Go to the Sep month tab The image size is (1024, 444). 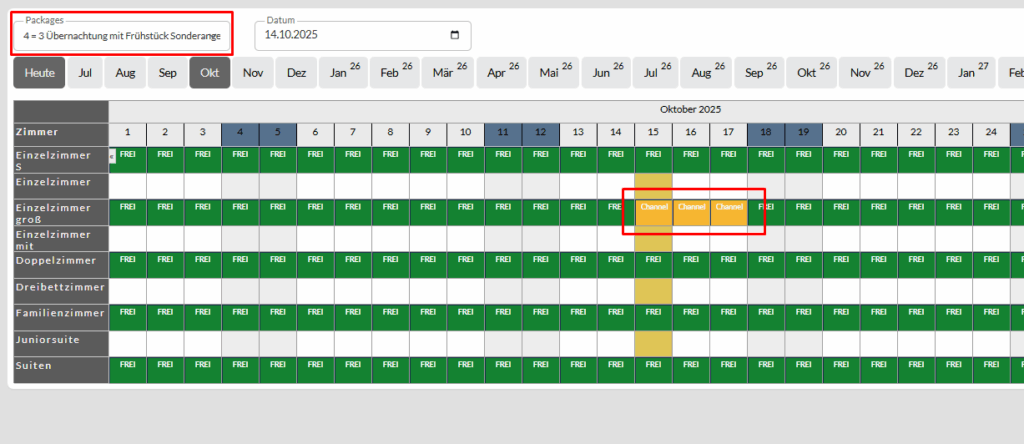[168, 73]
